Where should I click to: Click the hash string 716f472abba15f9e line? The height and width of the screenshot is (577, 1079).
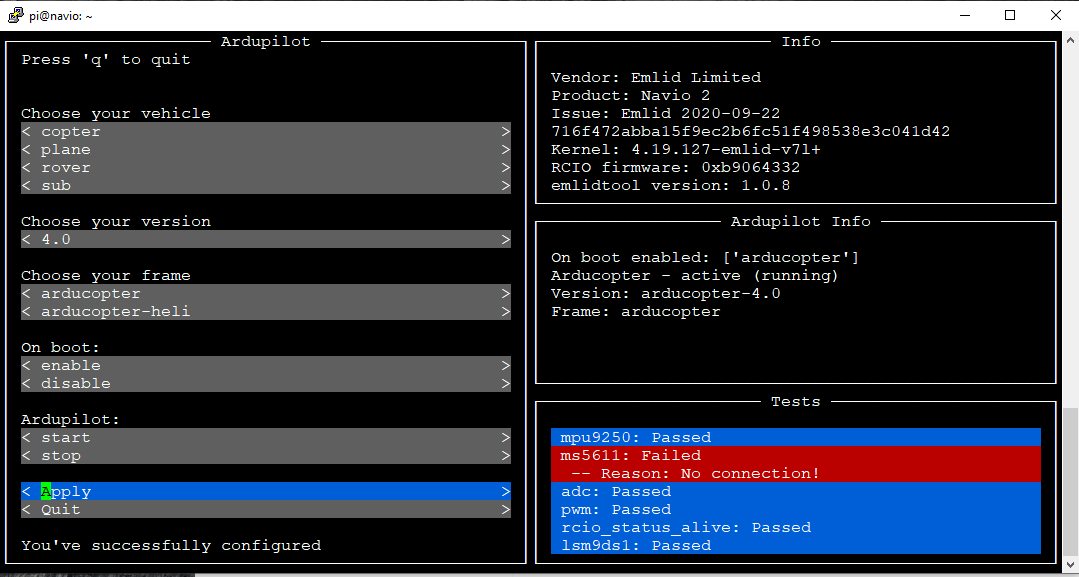coord(750,131)
